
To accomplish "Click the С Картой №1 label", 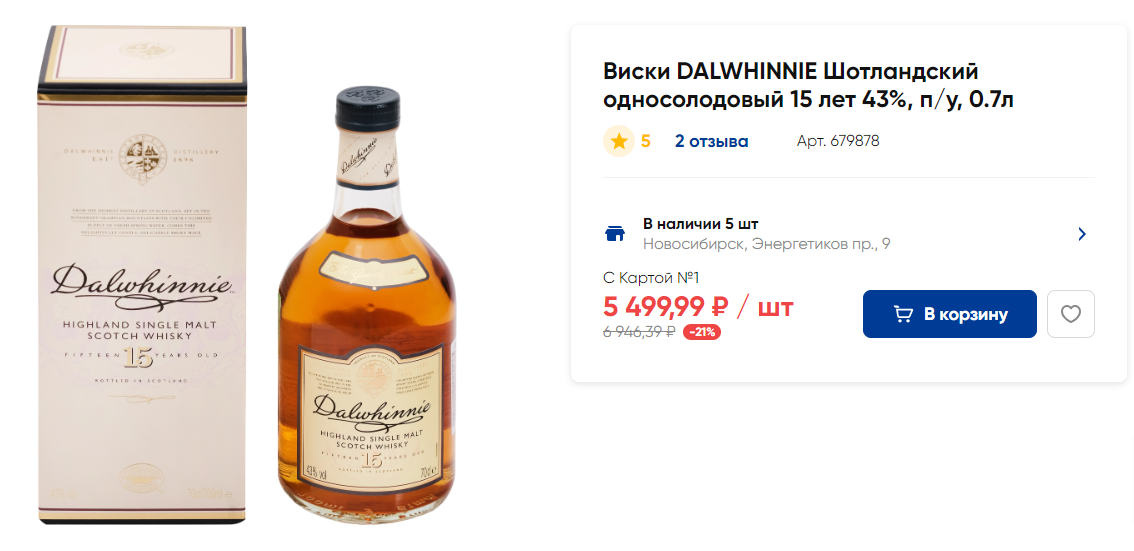I will 652,278.
